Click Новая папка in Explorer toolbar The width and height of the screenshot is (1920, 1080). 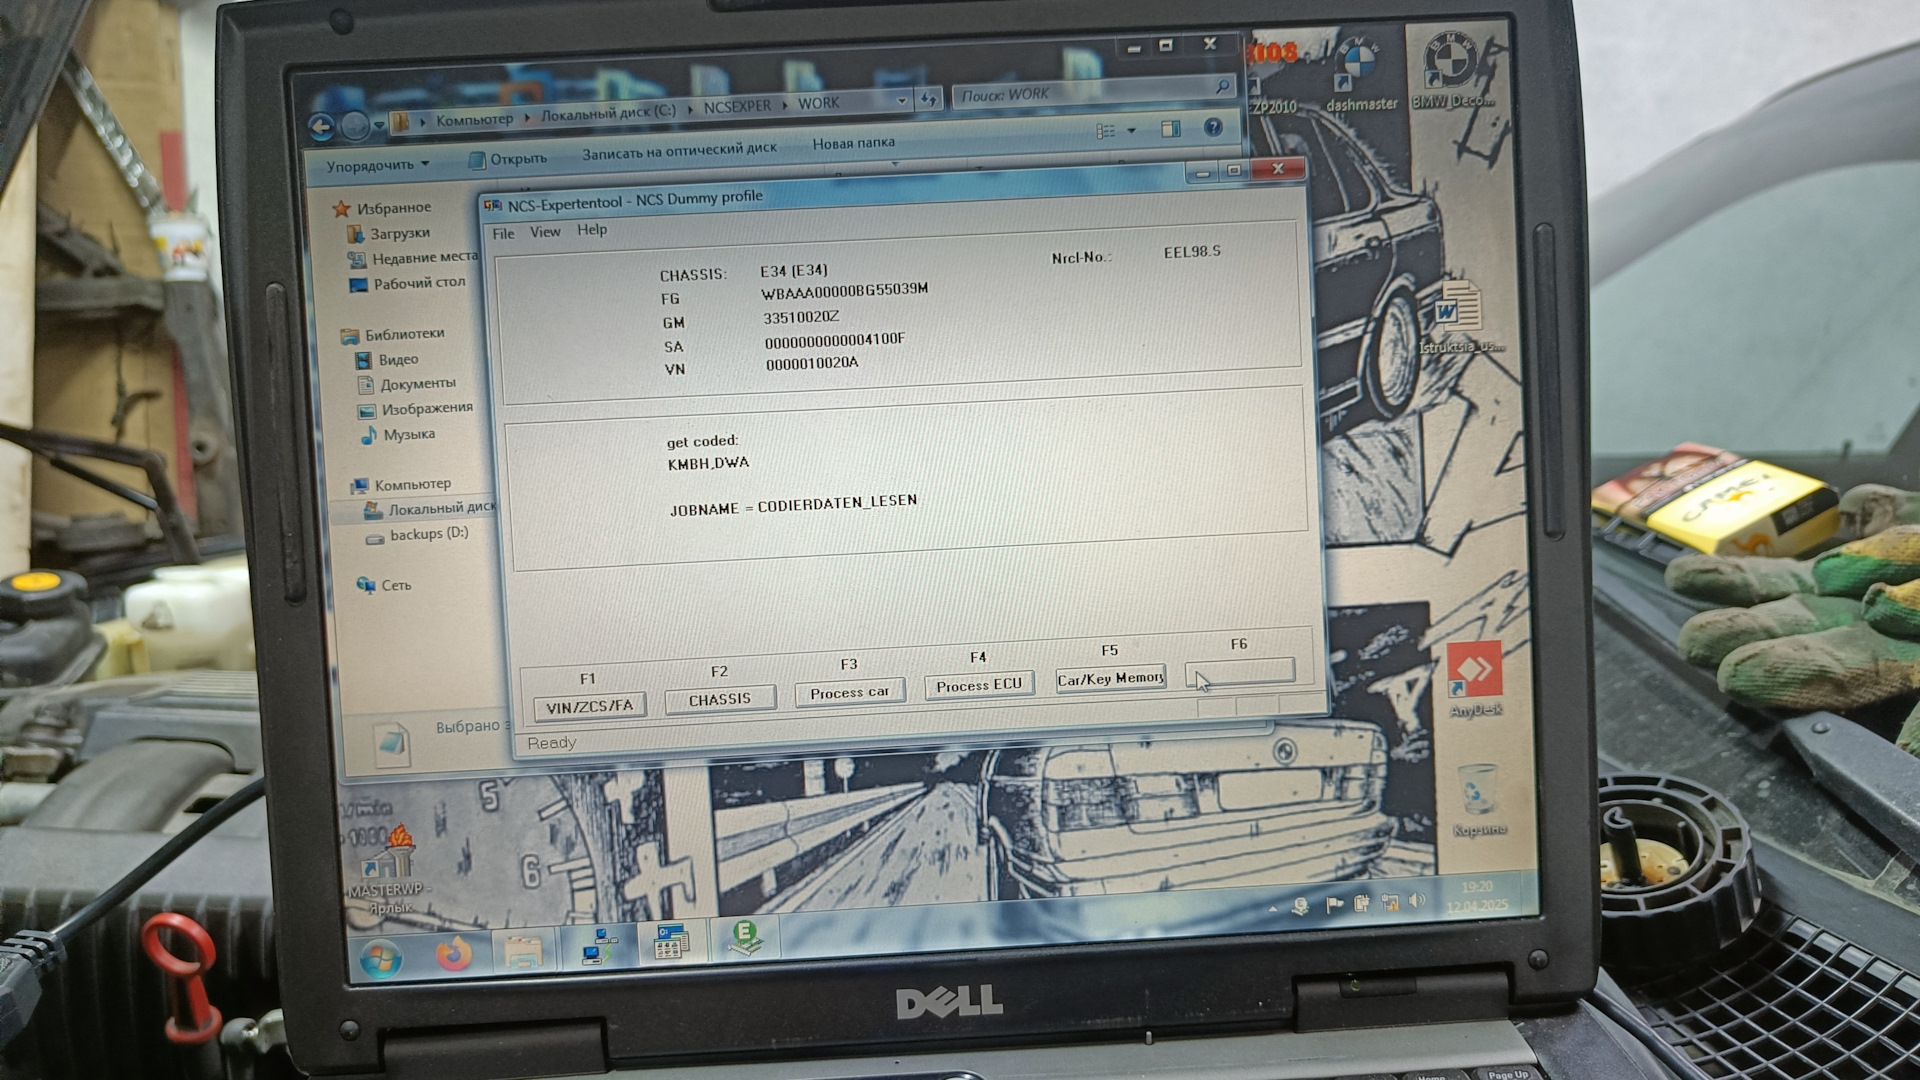click(x=853, y=143)
